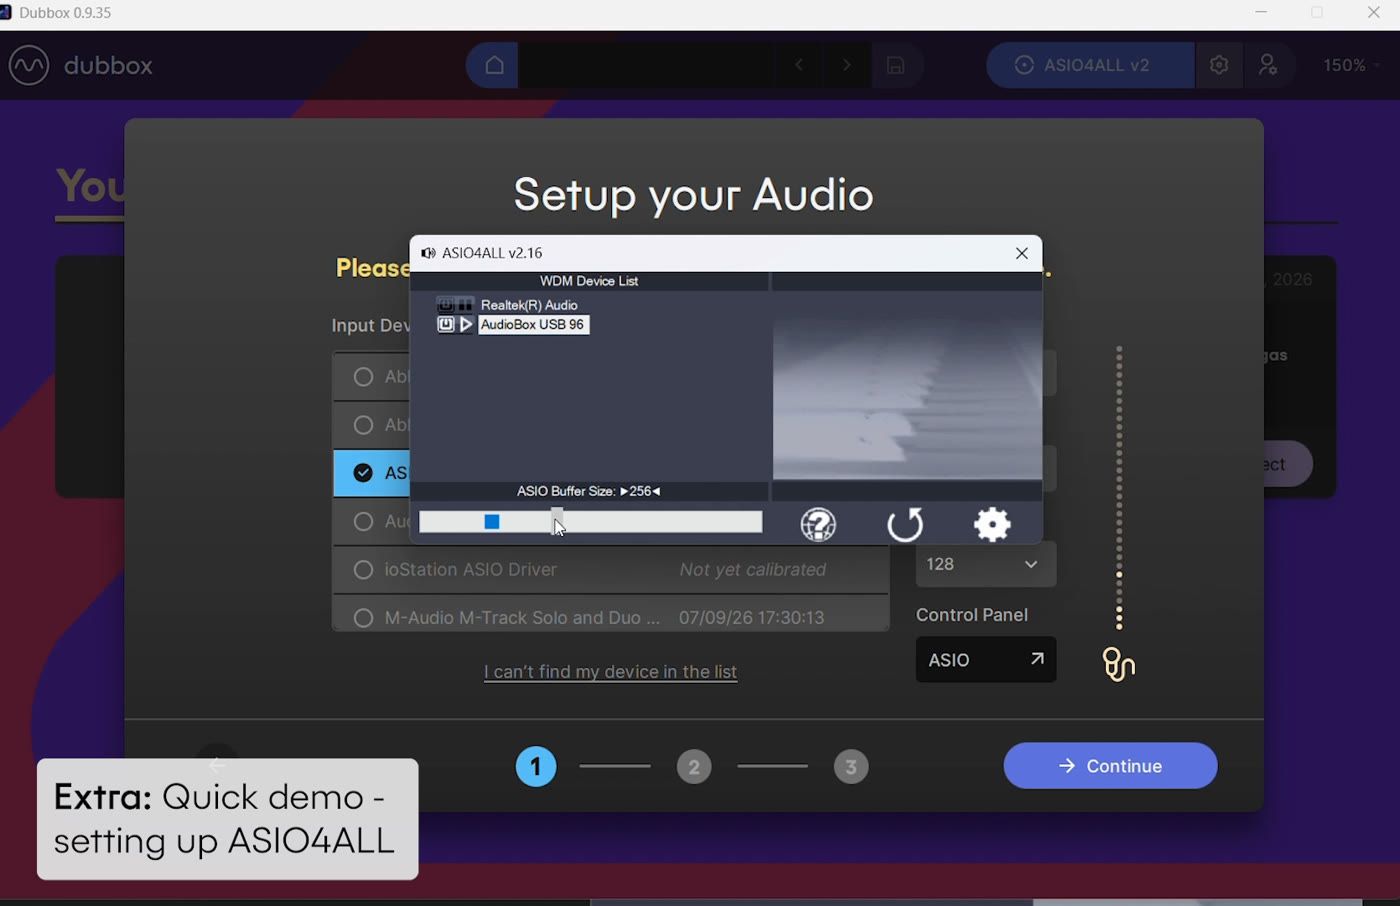Click the "Setup your Audio" heading
The width and height of the screenshot is (1400, 906).
(x=693, y=194)
